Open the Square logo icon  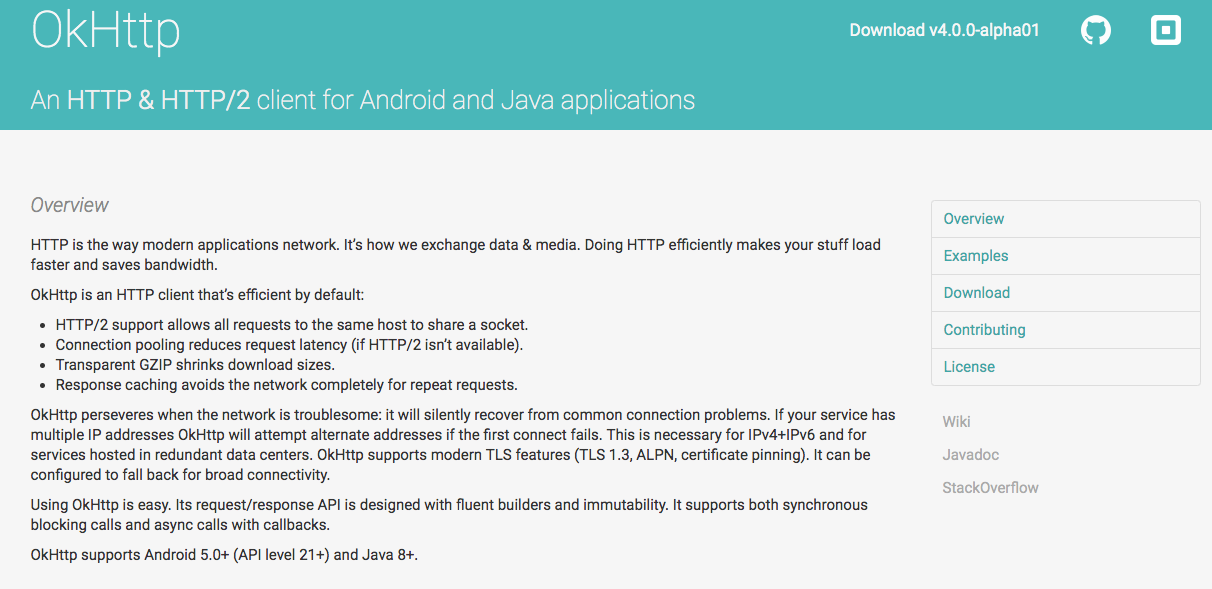(x=1166, y=30)
